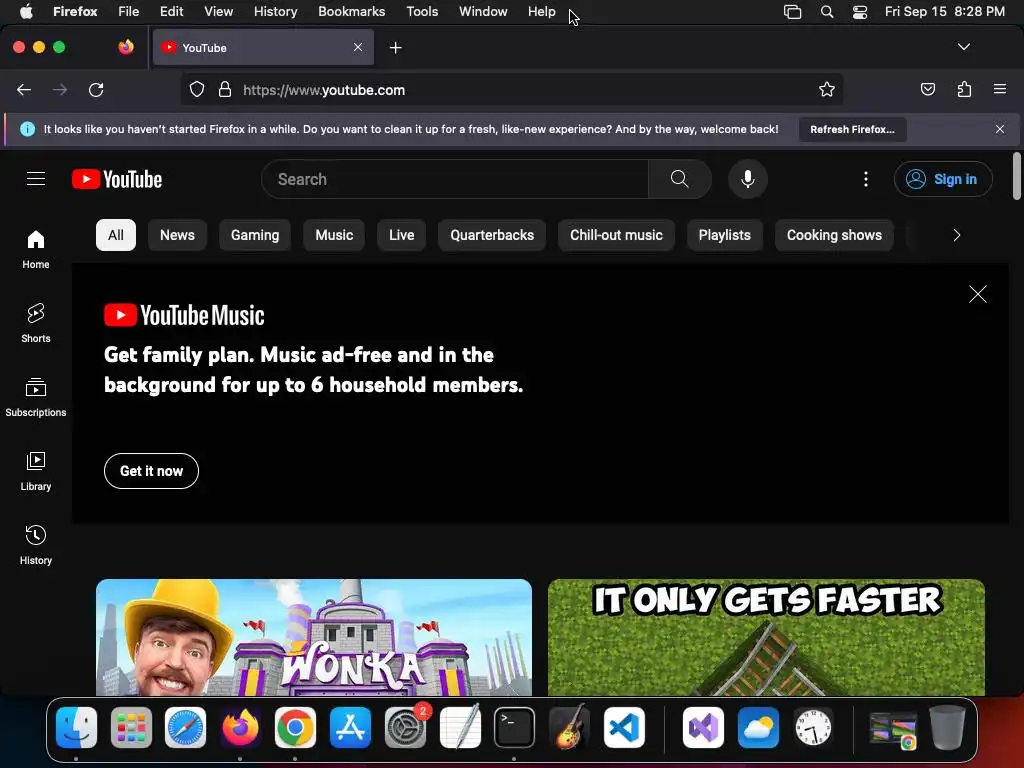
Task: Save page to Pocket
Action: click(927, 89)
